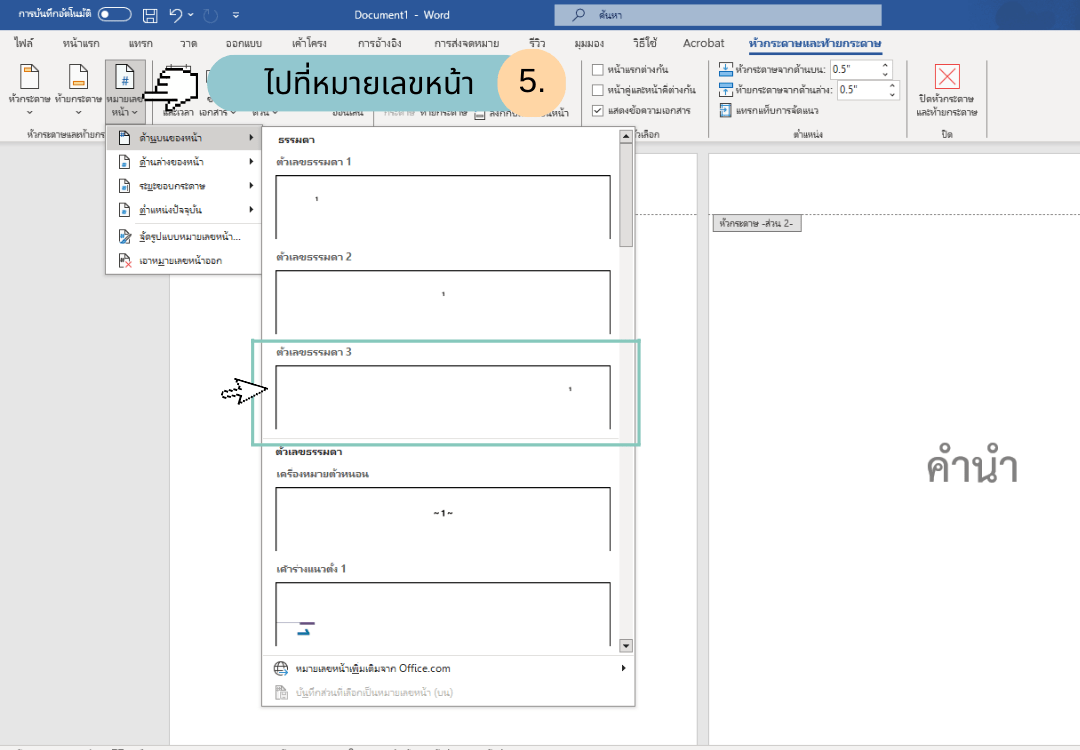Open Customize Quick Access Toolbar dropdown

(x=236, y=14)
